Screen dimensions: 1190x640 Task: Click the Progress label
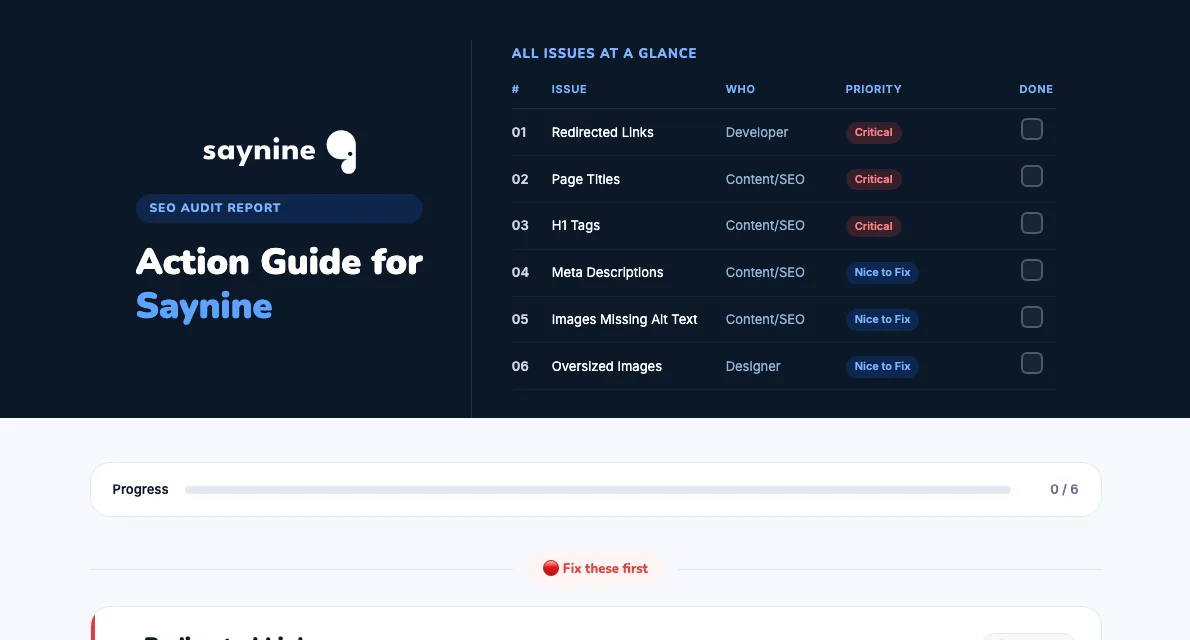coord(140,490)
